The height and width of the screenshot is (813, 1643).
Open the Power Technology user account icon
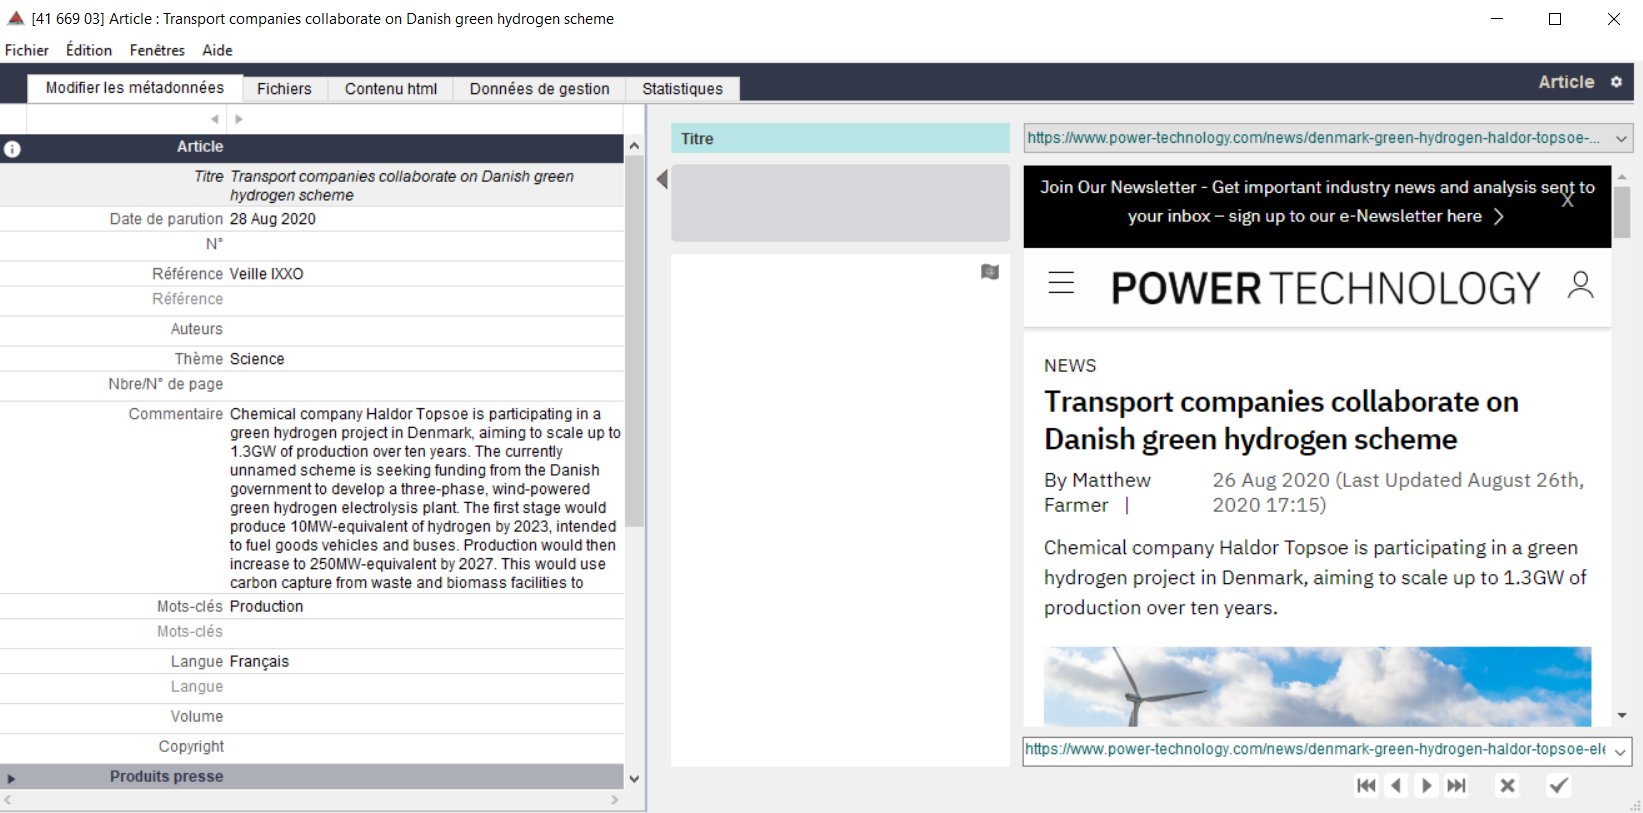click(x=1581, y=285)
